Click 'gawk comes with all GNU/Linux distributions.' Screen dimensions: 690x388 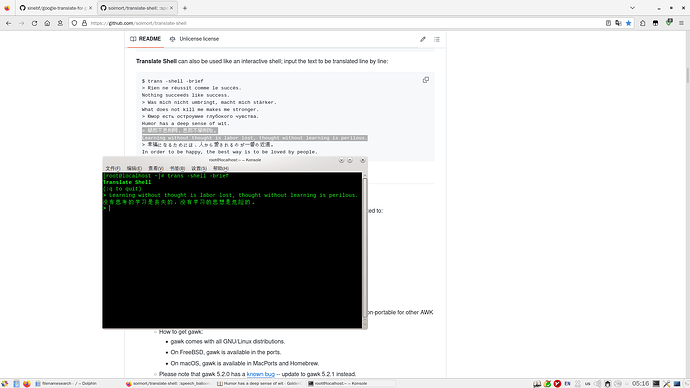coord(228,341)
